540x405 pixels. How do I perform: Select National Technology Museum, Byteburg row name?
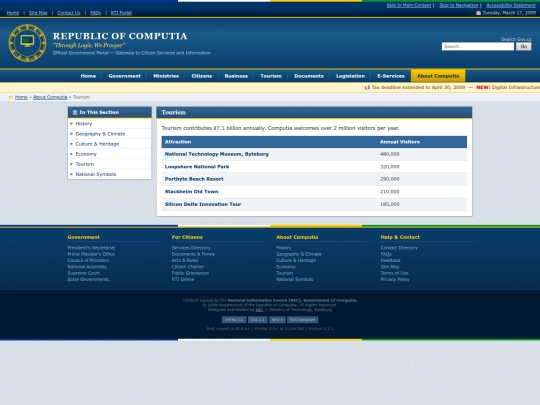(217, 154)
